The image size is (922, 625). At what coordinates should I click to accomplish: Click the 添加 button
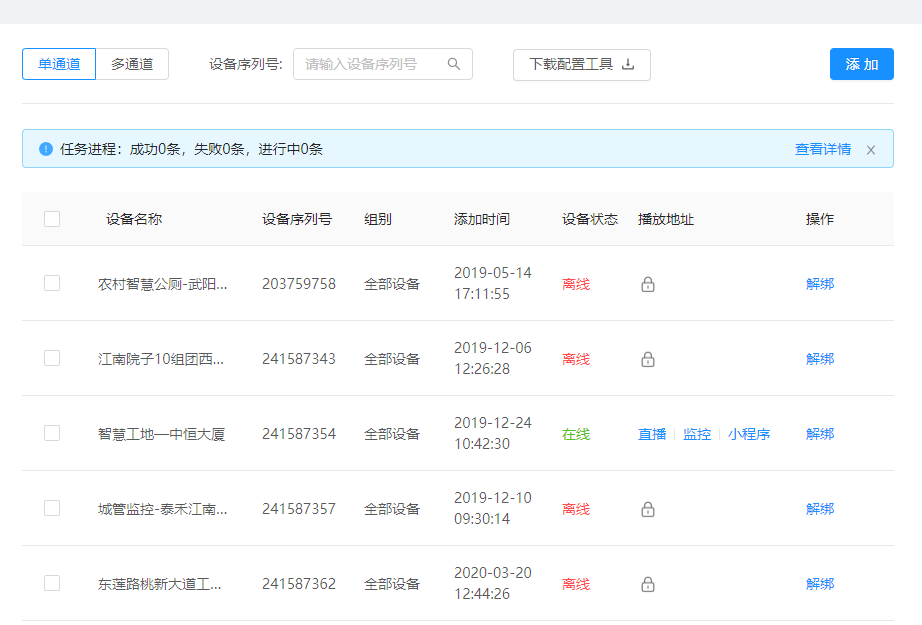tap(861, 64)
